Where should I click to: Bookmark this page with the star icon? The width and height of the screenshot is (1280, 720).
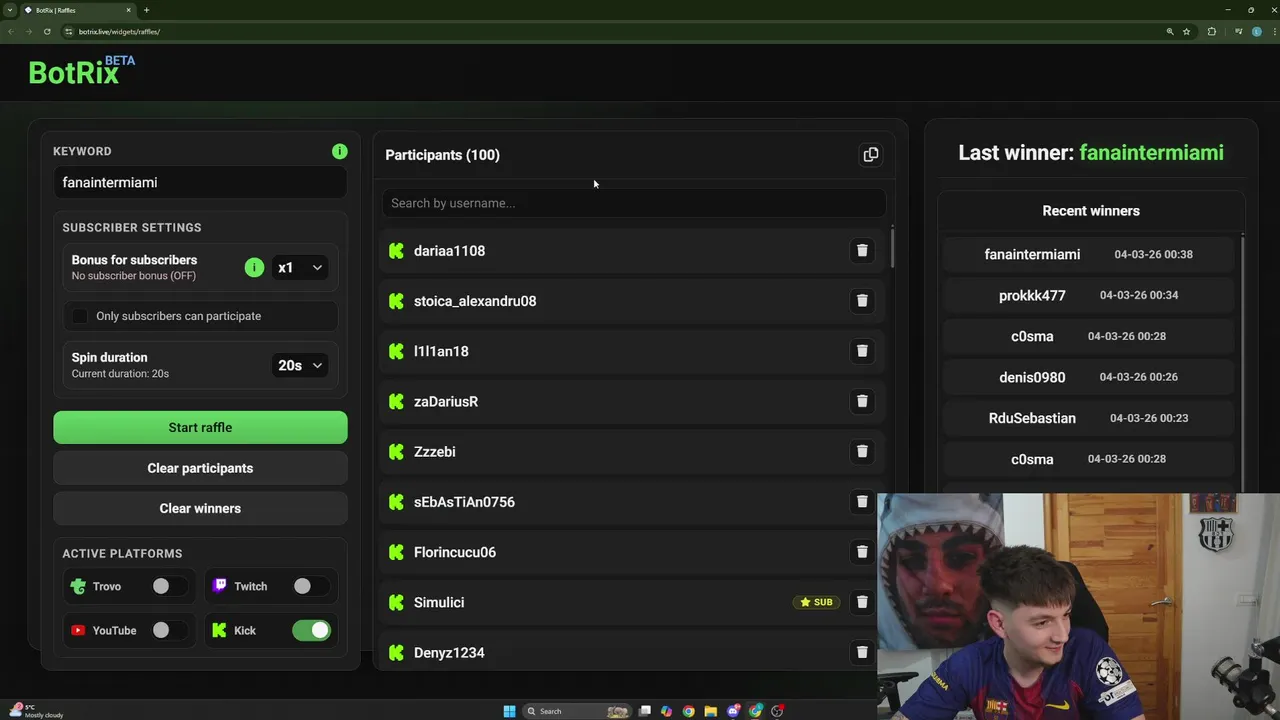[x=1187, y=31]
